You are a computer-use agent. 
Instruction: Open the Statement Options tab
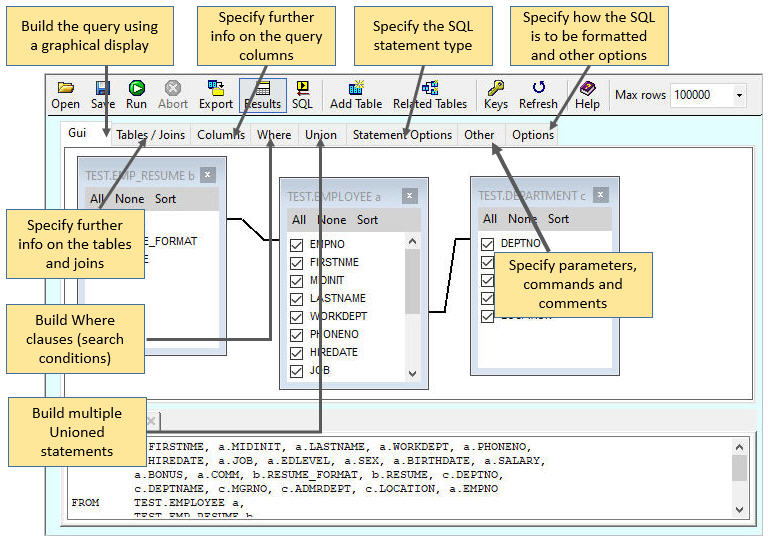pyautogui.click(x=402, y=135)
